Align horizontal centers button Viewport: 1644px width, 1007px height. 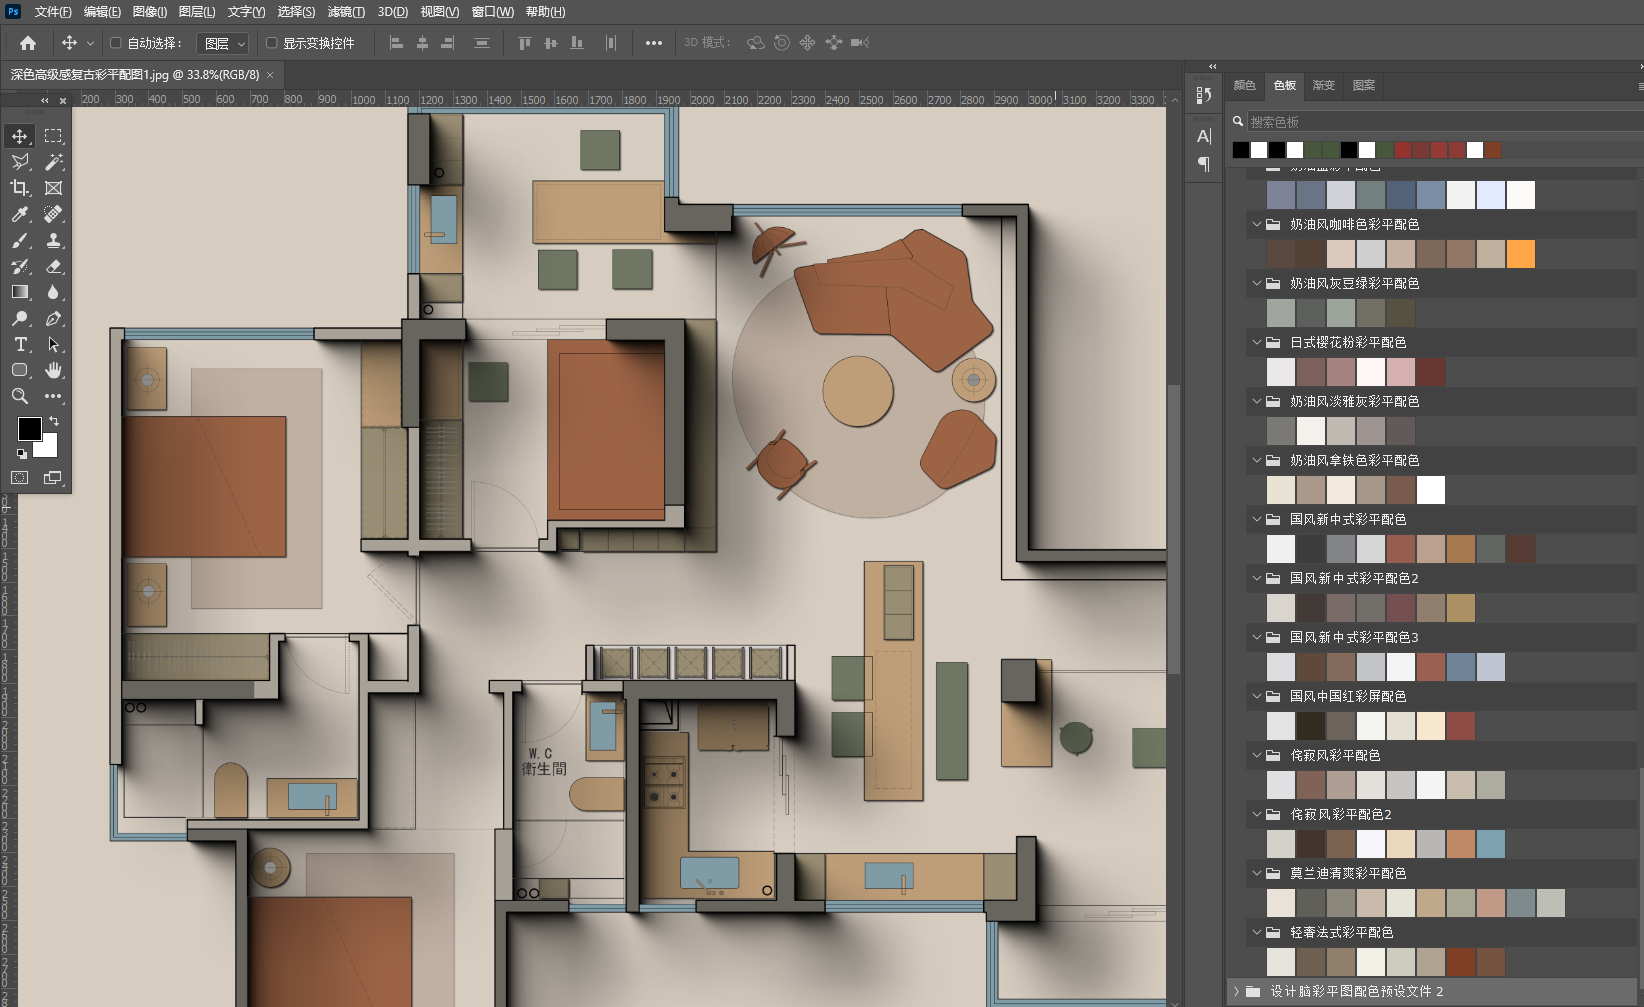(x=422, y=43)
